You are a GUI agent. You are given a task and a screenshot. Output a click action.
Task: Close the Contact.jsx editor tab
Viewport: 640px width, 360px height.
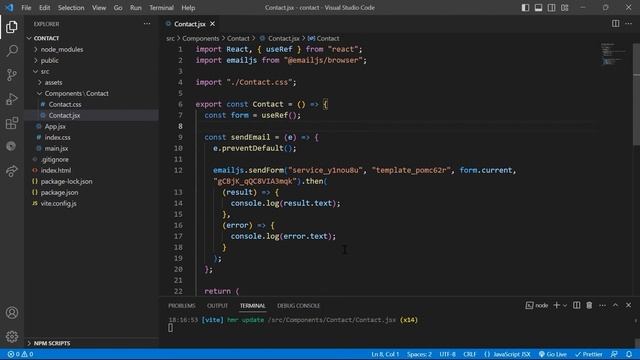[x=212, y=24]
